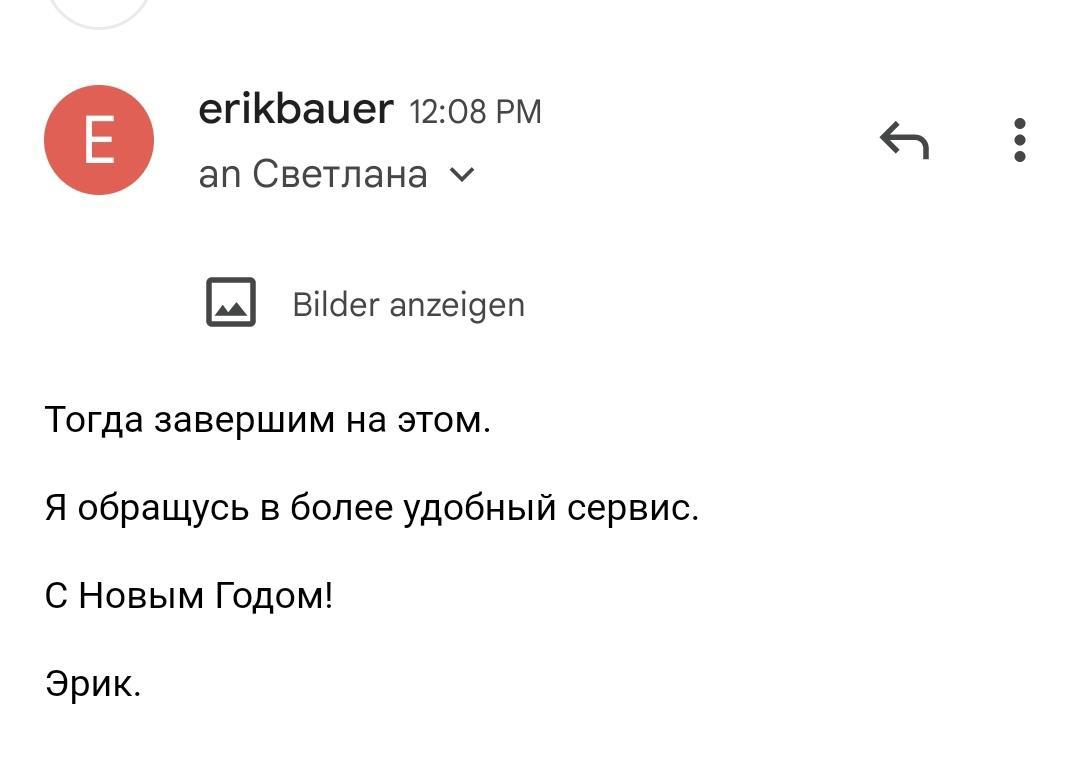Click the word удобный in the message

click(x=479, y=508)
